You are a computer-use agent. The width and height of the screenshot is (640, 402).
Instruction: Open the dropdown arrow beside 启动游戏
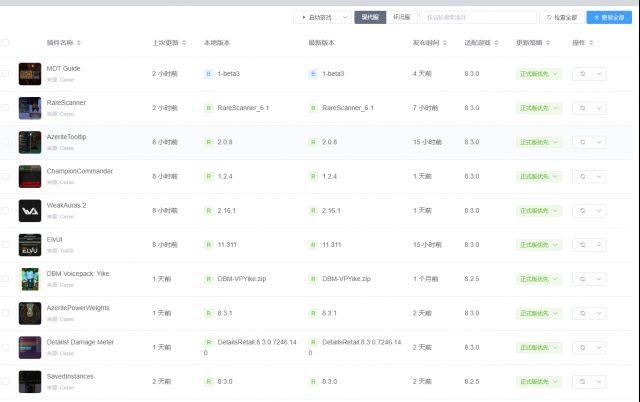344,17
